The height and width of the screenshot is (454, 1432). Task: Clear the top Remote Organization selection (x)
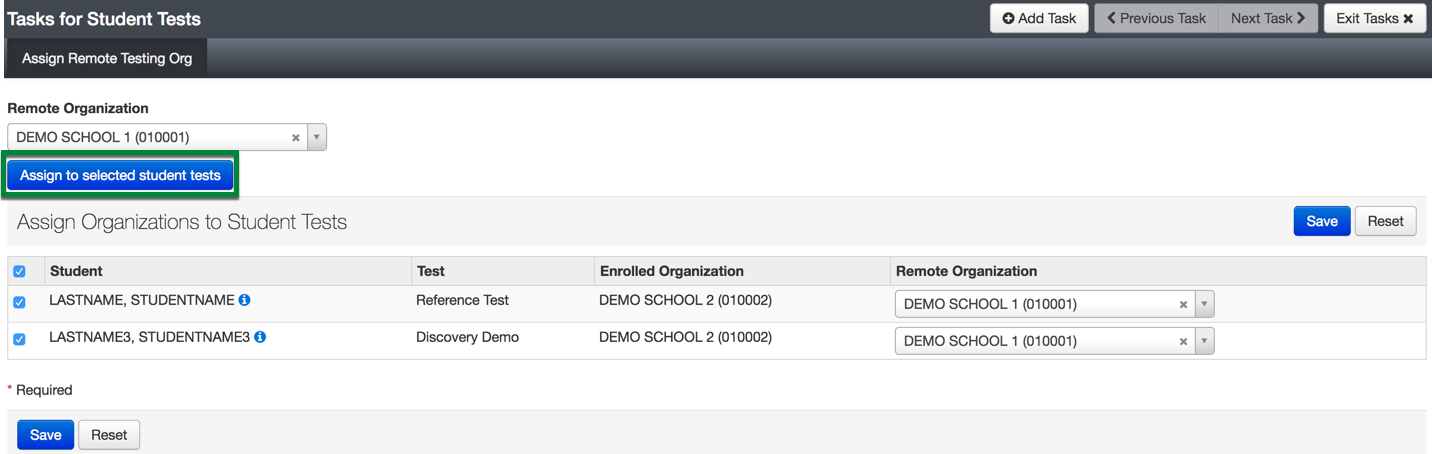pyautogui.click(x=296, y=138)
